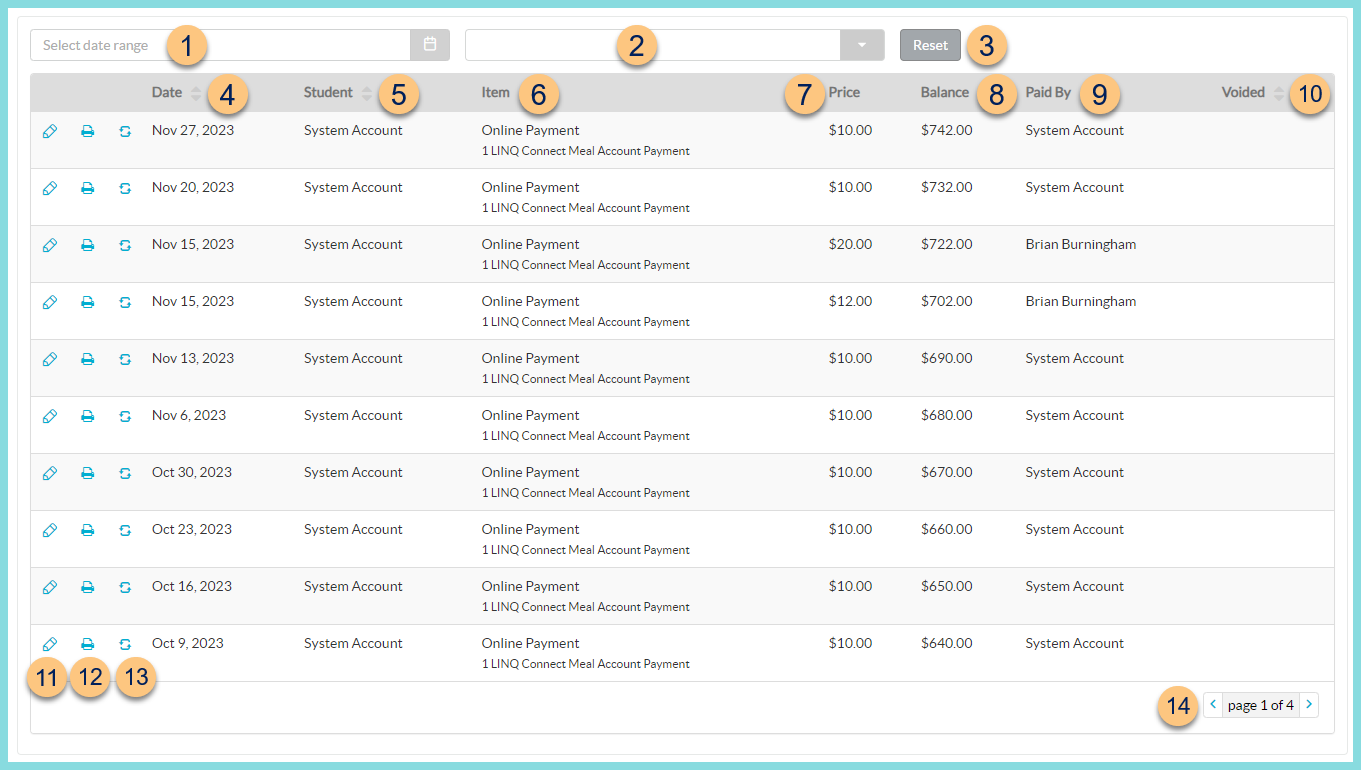Go to the next page of transactions
Screen dimensions: 1361x770
[1309, 704]
